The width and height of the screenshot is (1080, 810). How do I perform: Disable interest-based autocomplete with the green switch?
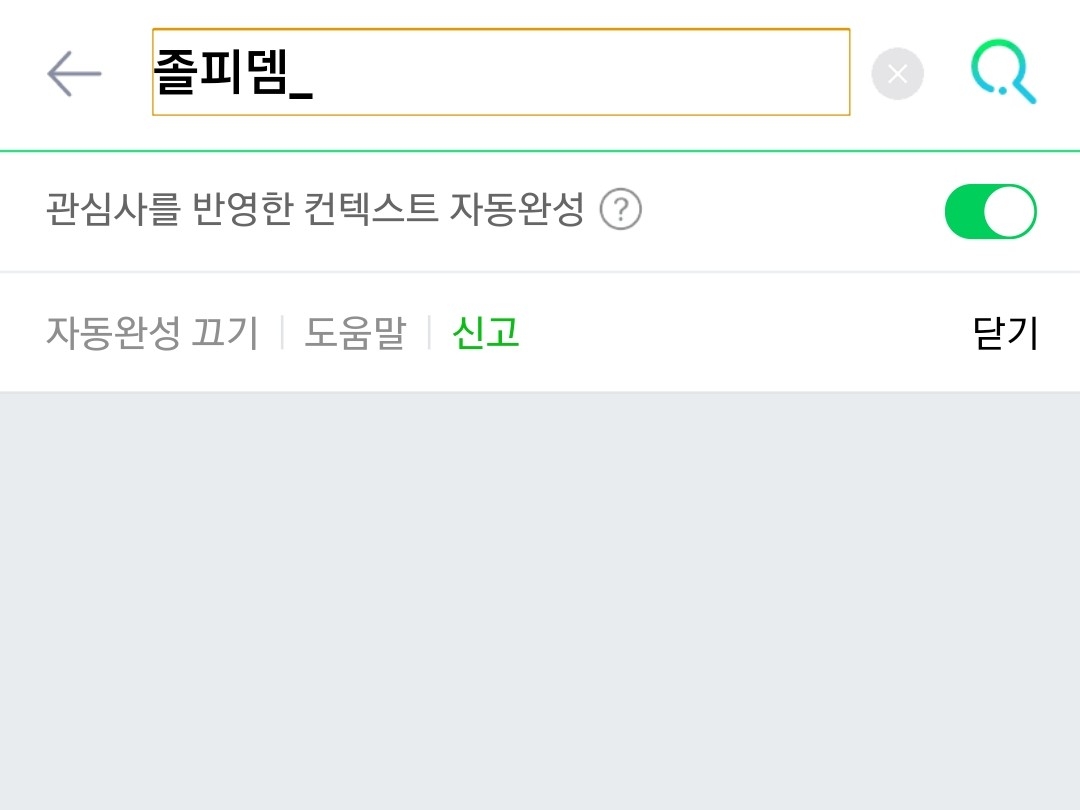click(990, 211)
